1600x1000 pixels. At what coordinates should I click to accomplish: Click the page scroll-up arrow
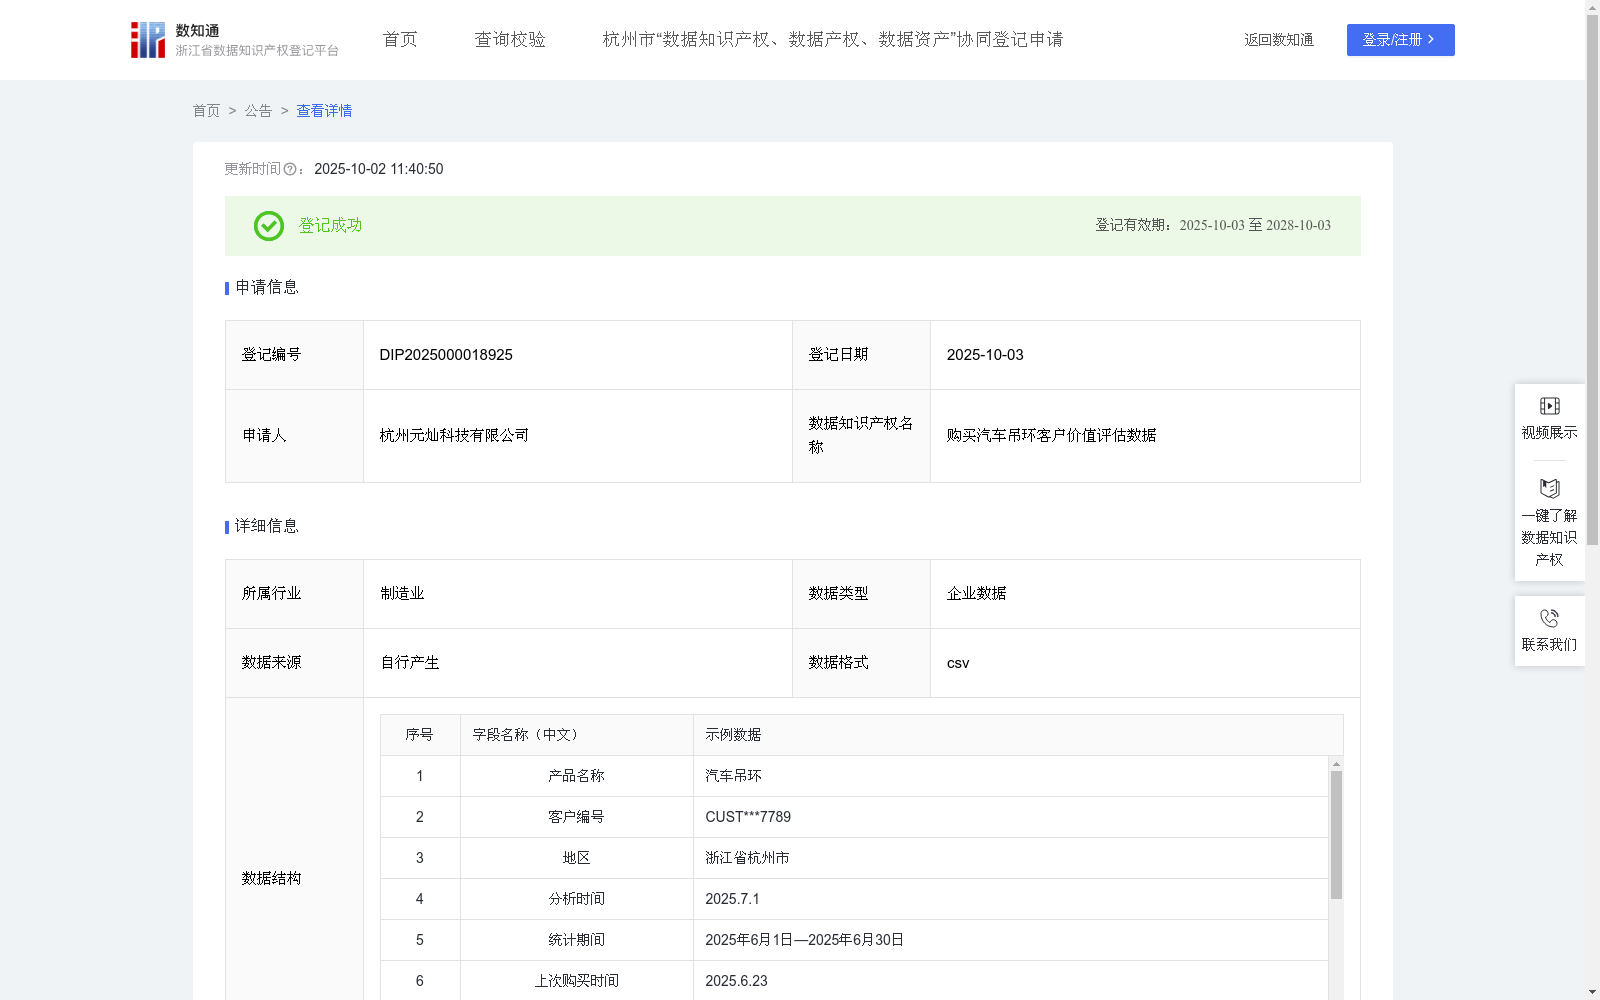(x=1592, y=7)
